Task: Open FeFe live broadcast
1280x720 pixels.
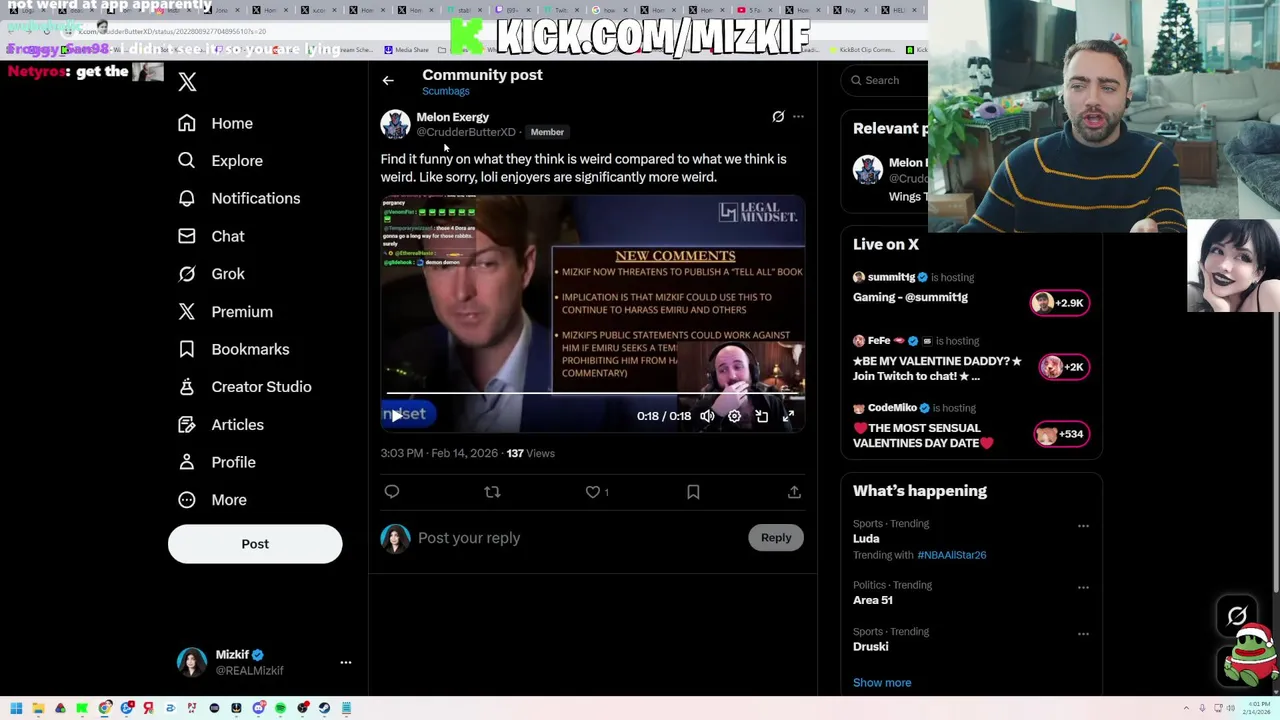Action: [x=937, y=368]
